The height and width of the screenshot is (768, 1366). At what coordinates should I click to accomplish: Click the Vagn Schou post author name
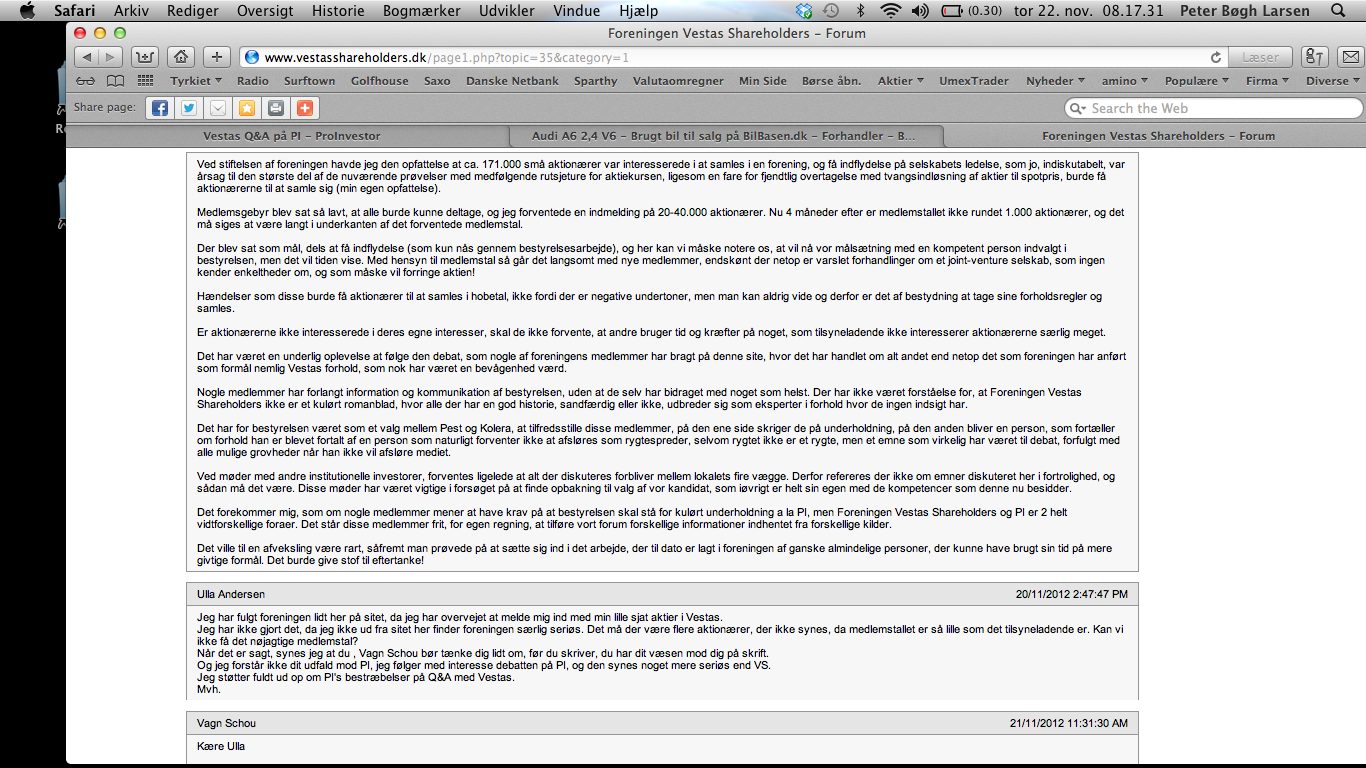[225, 723]
